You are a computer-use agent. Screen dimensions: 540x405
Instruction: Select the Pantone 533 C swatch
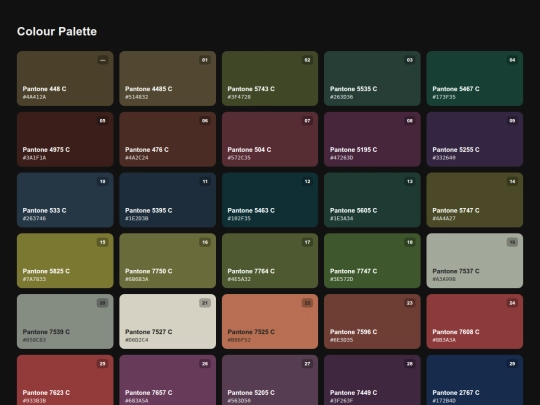pyautogui.click(x=65, y=200)
